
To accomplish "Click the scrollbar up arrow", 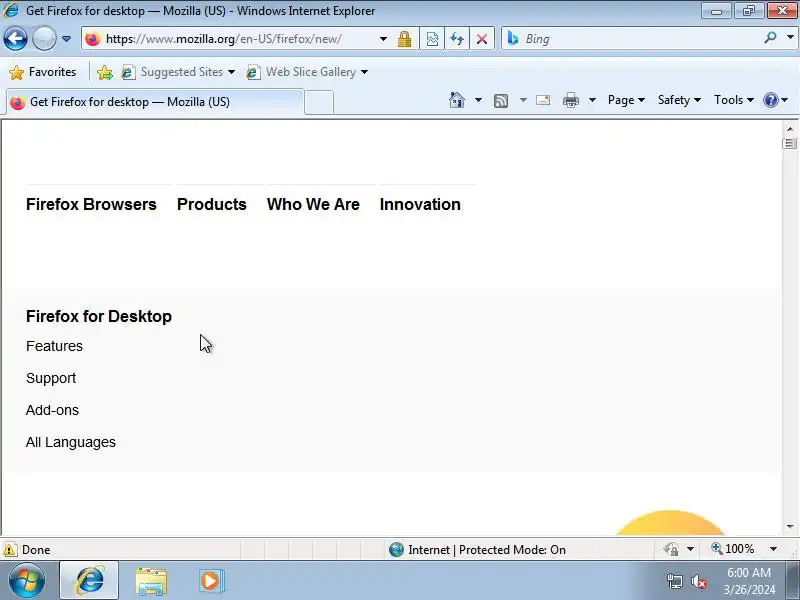I will (790, 129).
